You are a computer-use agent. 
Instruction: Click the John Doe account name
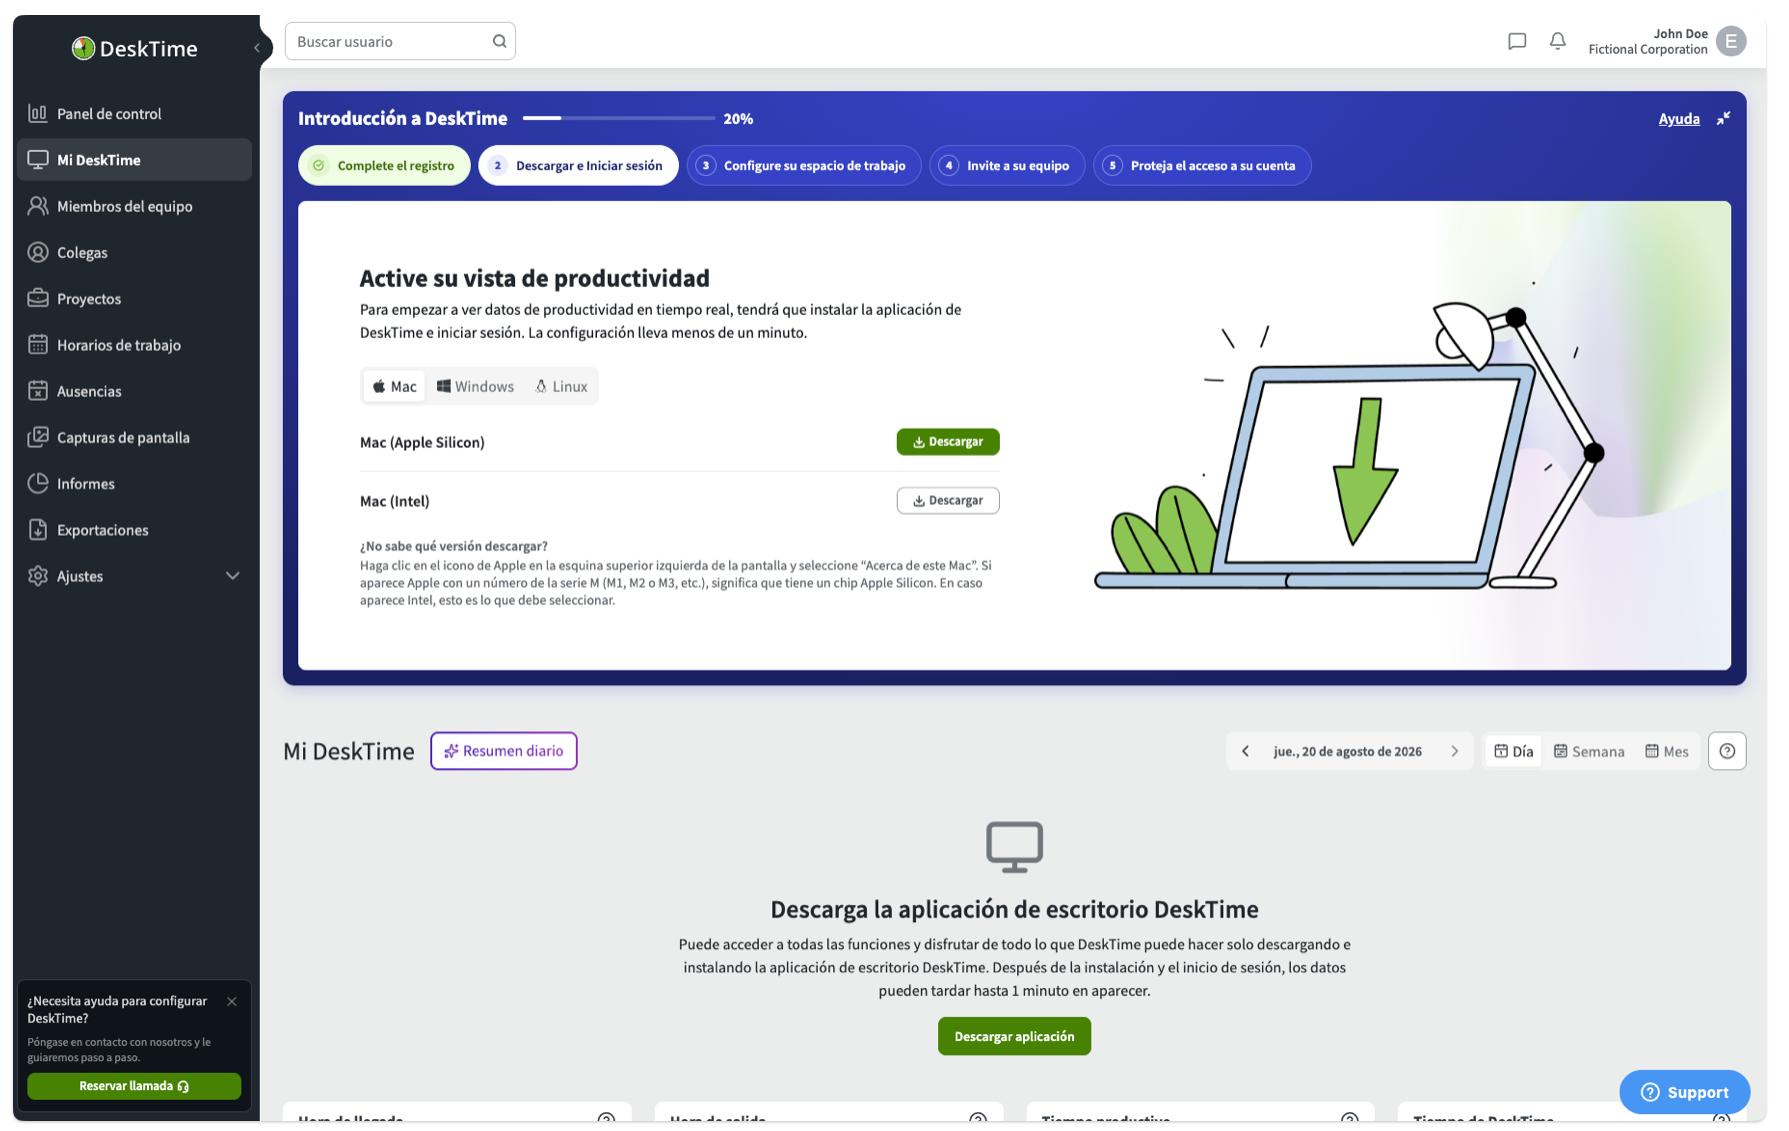click(x=1681, y=33)
